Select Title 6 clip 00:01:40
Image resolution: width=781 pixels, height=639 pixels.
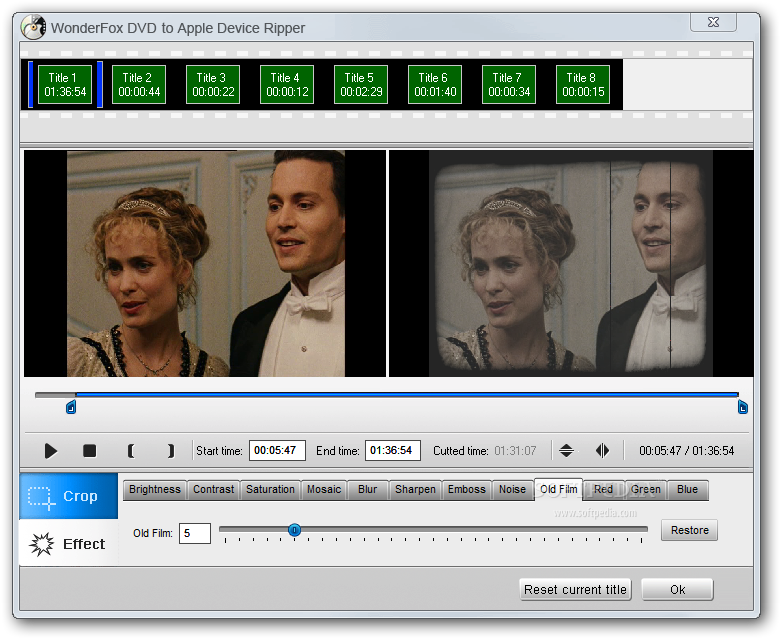435,85
